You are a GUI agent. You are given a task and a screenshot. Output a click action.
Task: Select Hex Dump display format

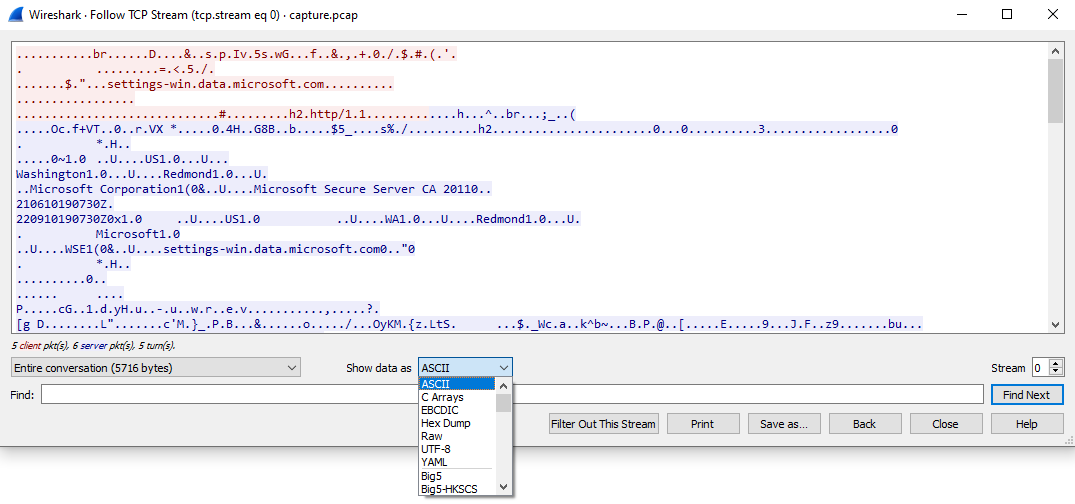[x=457, y=423]
